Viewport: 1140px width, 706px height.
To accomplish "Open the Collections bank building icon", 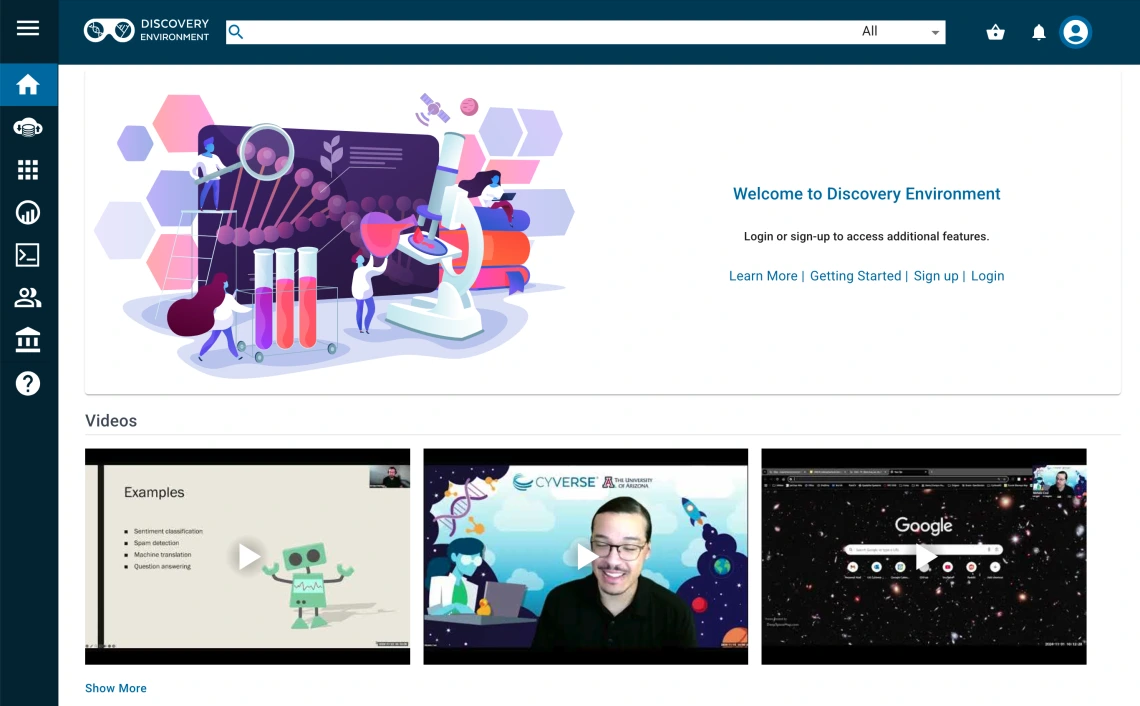I will pos(28,340).
